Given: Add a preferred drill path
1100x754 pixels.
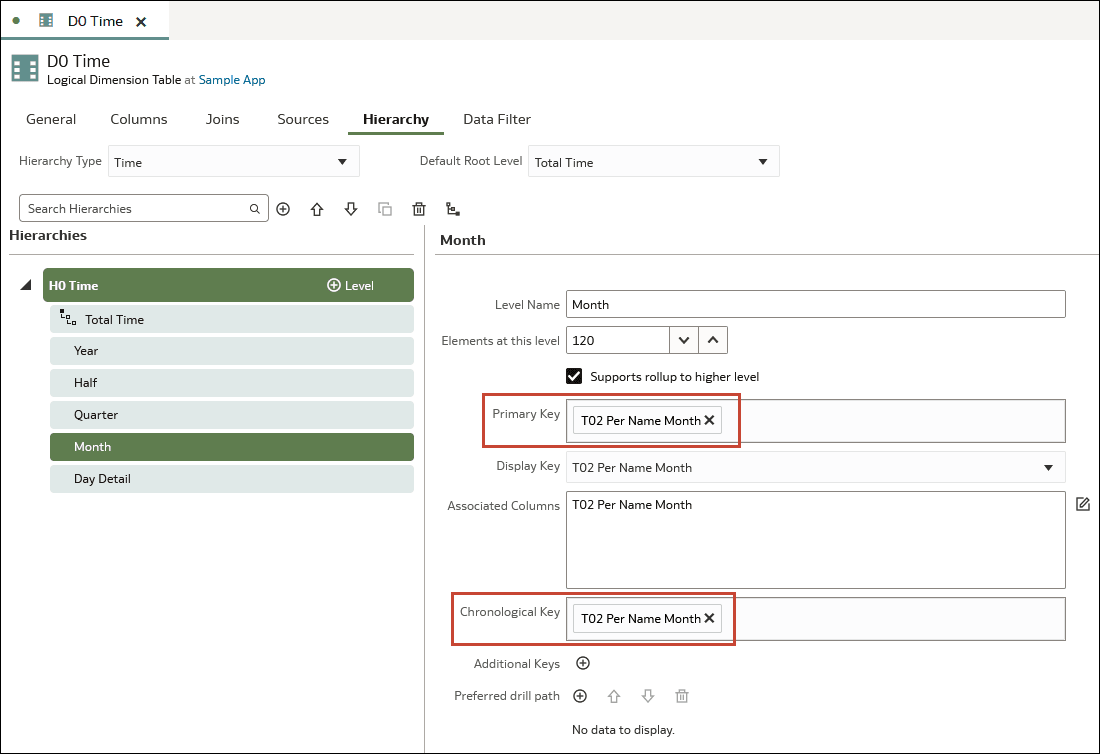Looking at the screenshot, I should pos(580,696).
